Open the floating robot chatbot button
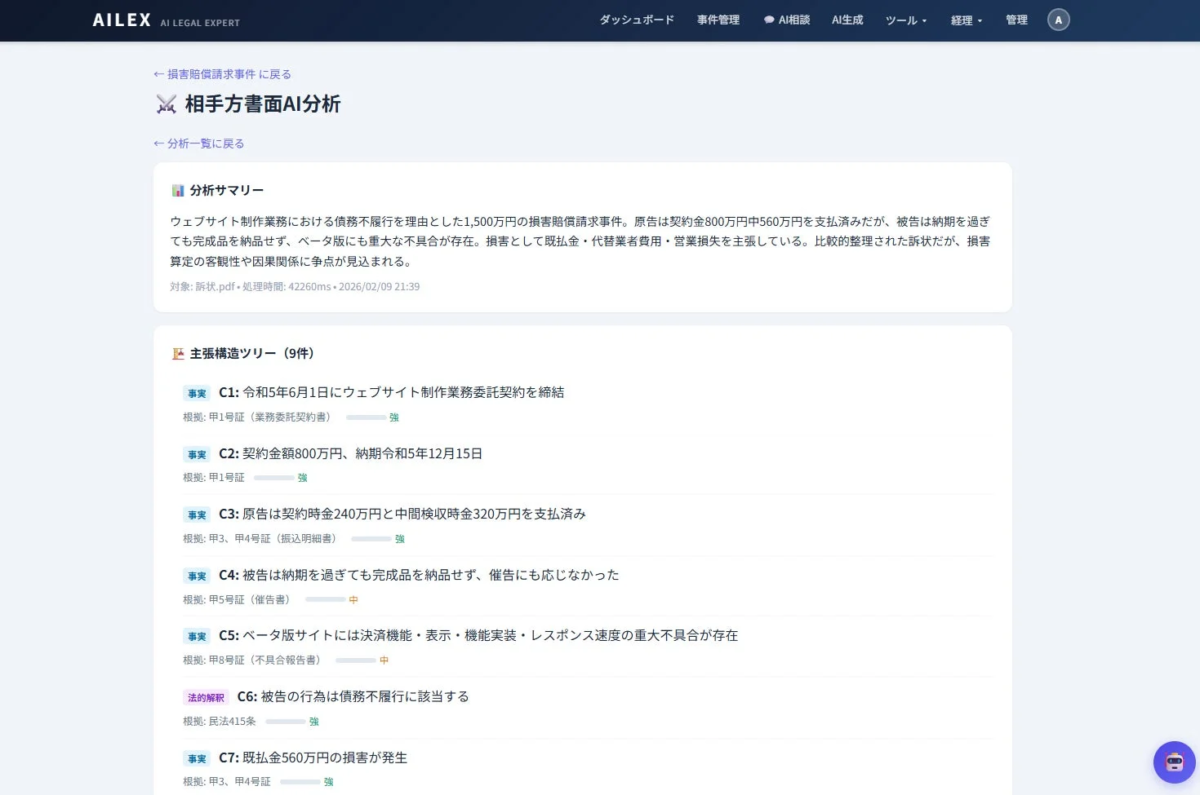The height and width of the screenshot is (795, 1200). click(x=1173, y=762)
